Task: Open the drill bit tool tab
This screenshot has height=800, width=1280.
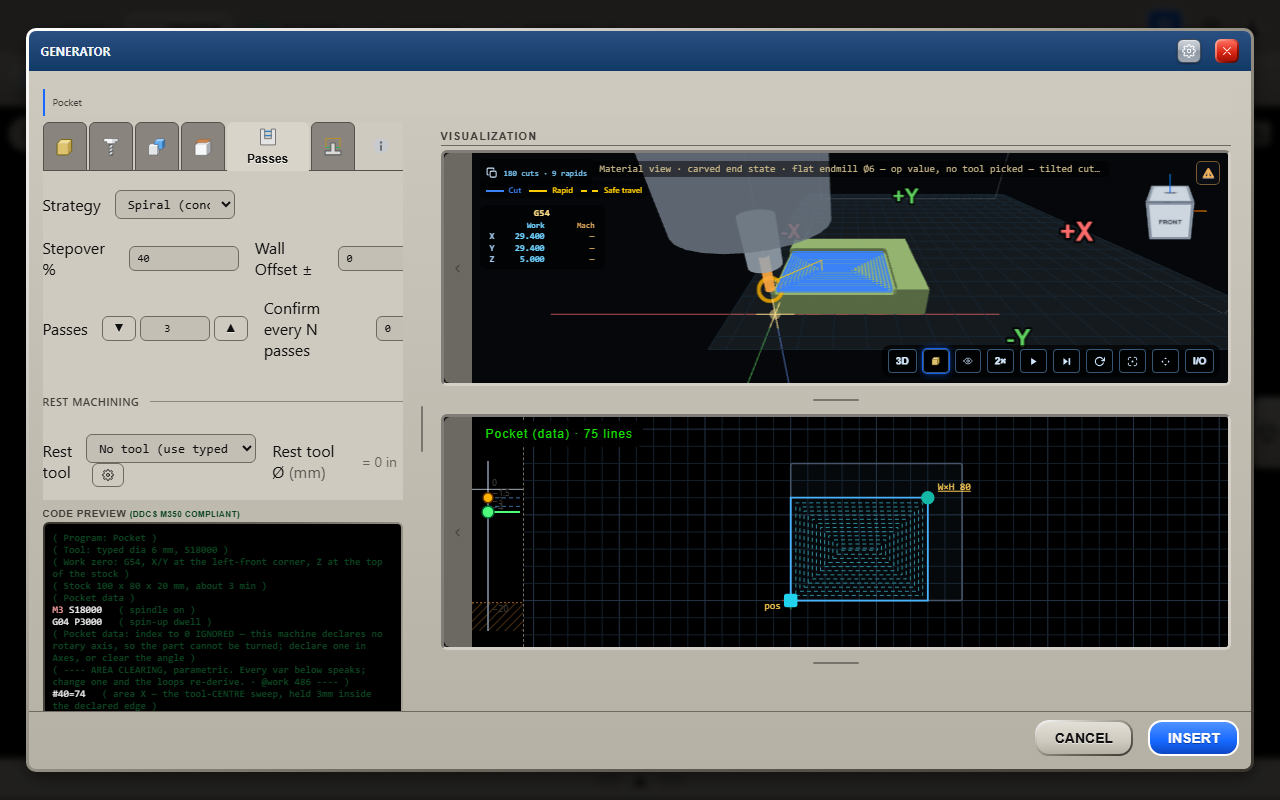Action: click(x=111, y=147)
